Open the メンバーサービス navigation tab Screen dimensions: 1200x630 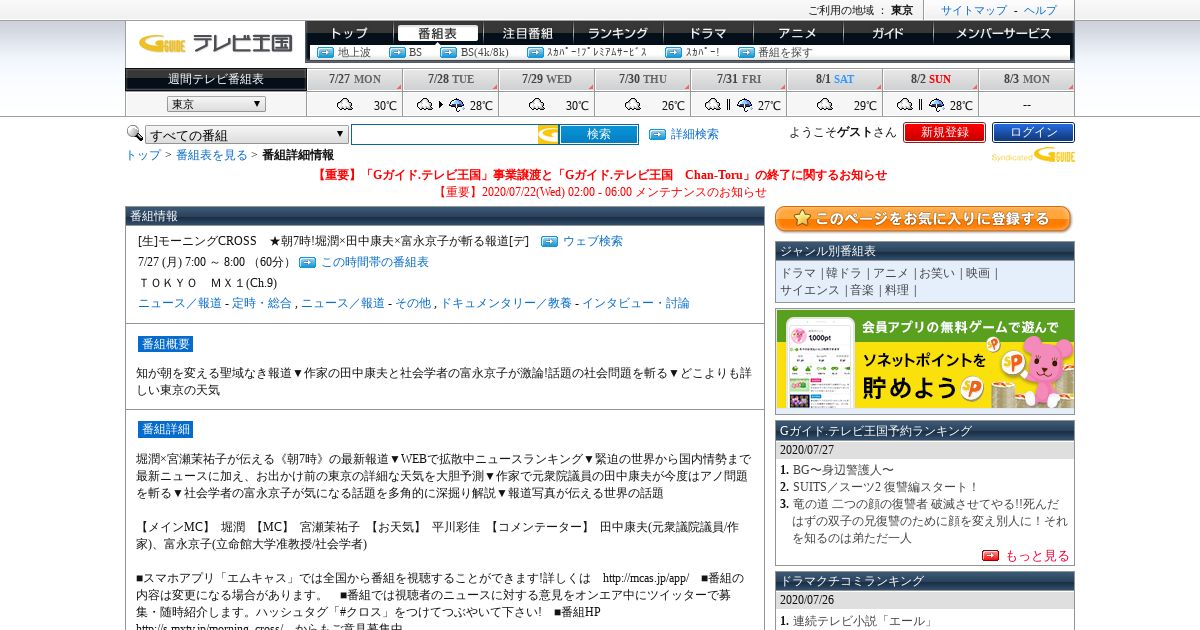[x=1004, y=33]
